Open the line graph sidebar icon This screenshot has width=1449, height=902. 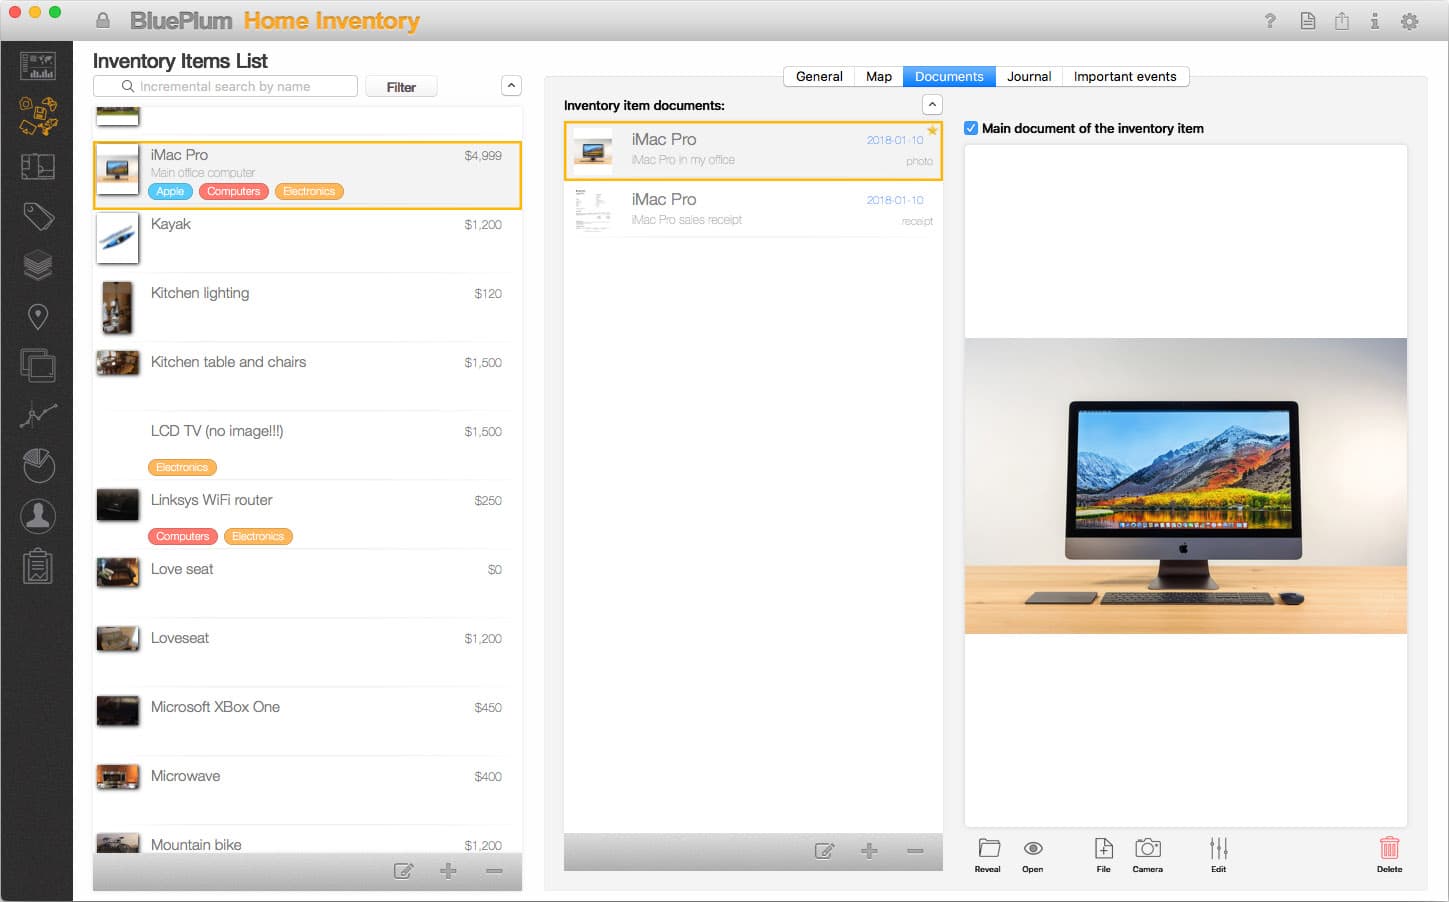(x=38, y=415)
